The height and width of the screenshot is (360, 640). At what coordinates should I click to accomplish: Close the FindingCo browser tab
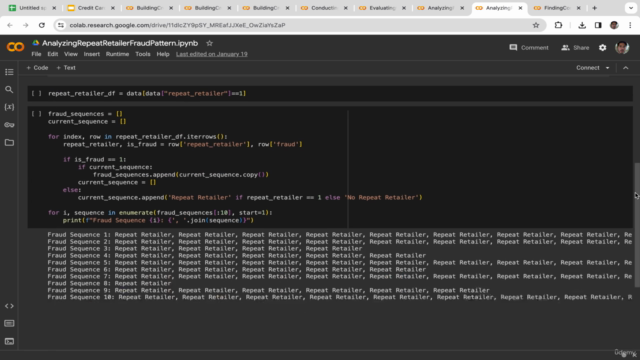click(x=578, y=8)
